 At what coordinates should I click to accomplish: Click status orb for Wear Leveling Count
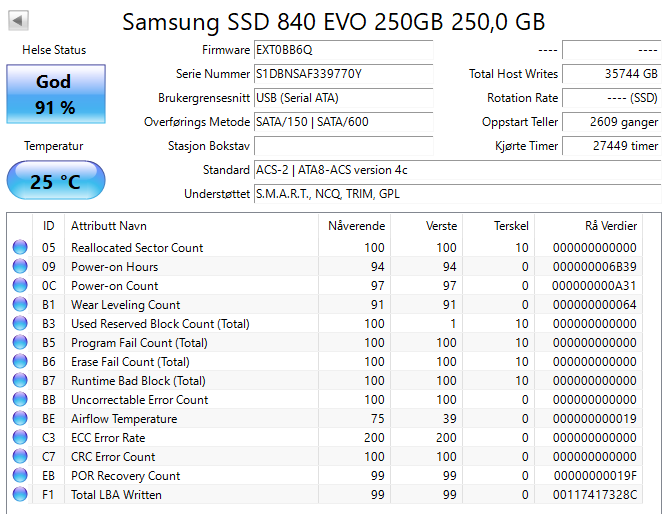(x=20, y=305)
